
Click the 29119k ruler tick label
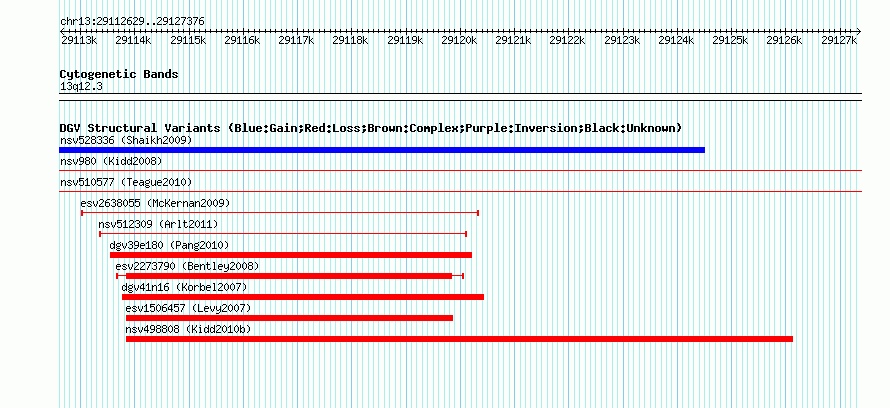coord(405,40)
